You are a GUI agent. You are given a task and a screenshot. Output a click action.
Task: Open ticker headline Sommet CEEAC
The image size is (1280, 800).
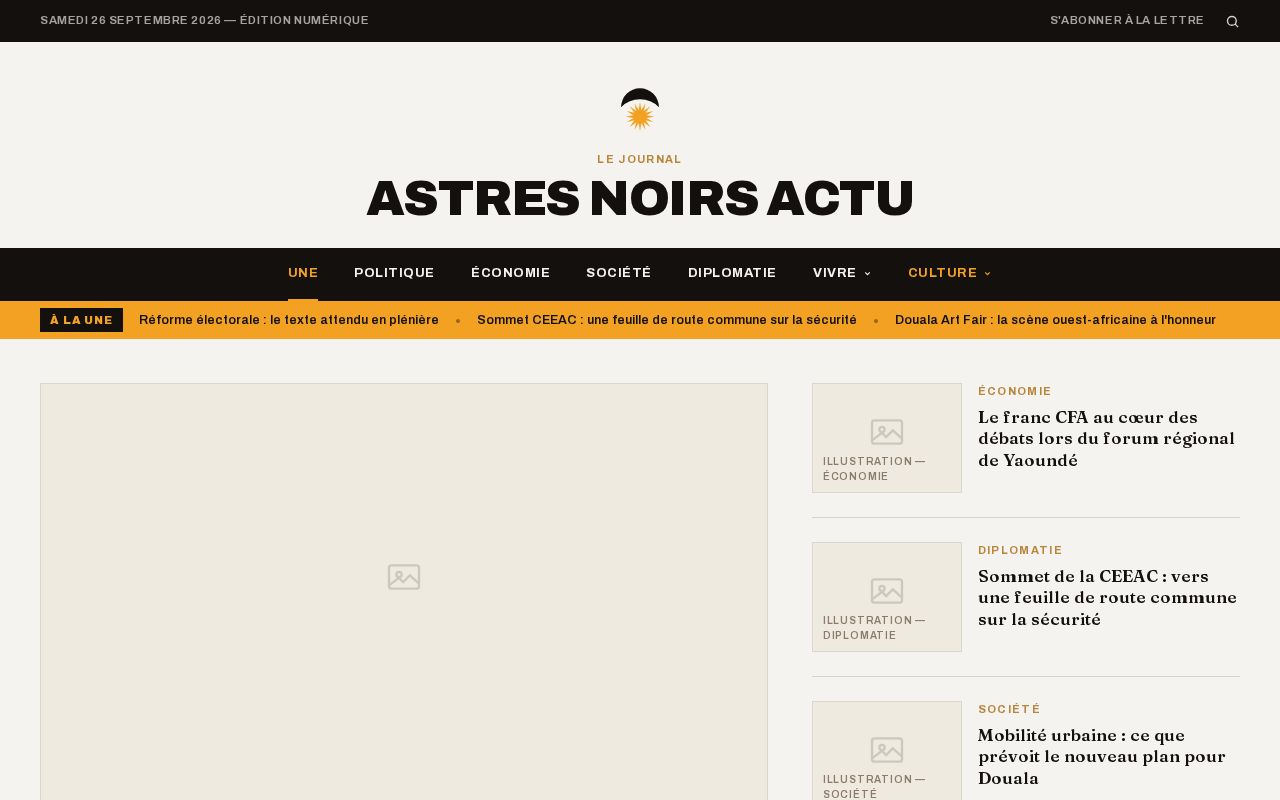click(667, 320)
